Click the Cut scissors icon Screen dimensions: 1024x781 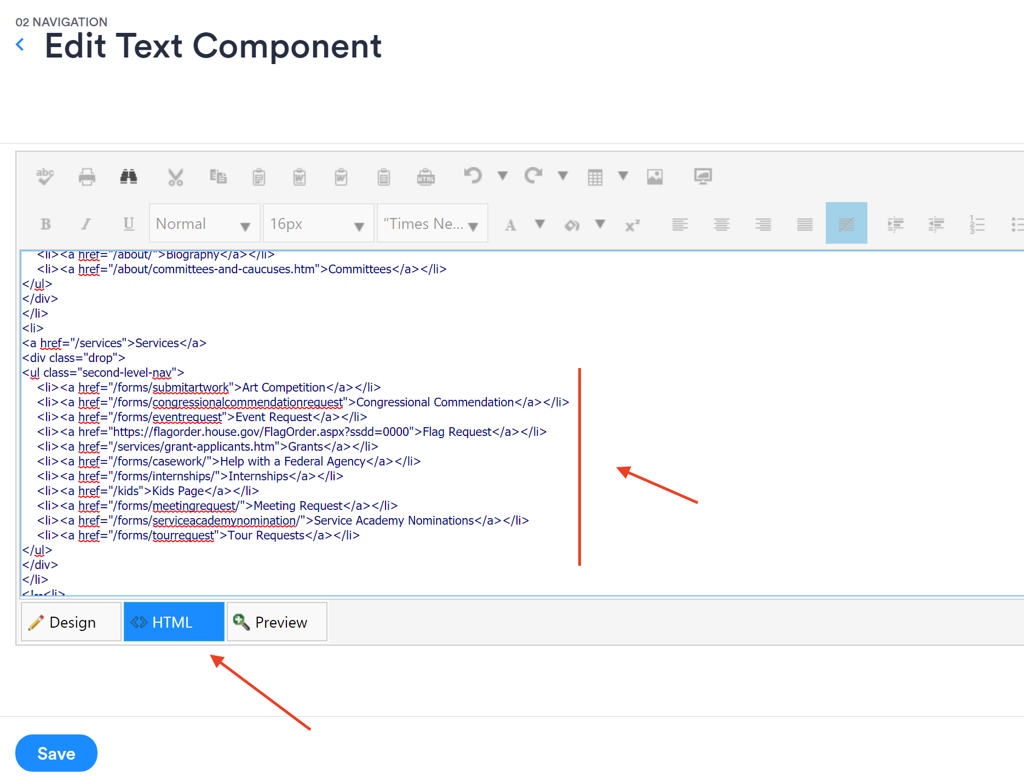click(x=176, y=177)
